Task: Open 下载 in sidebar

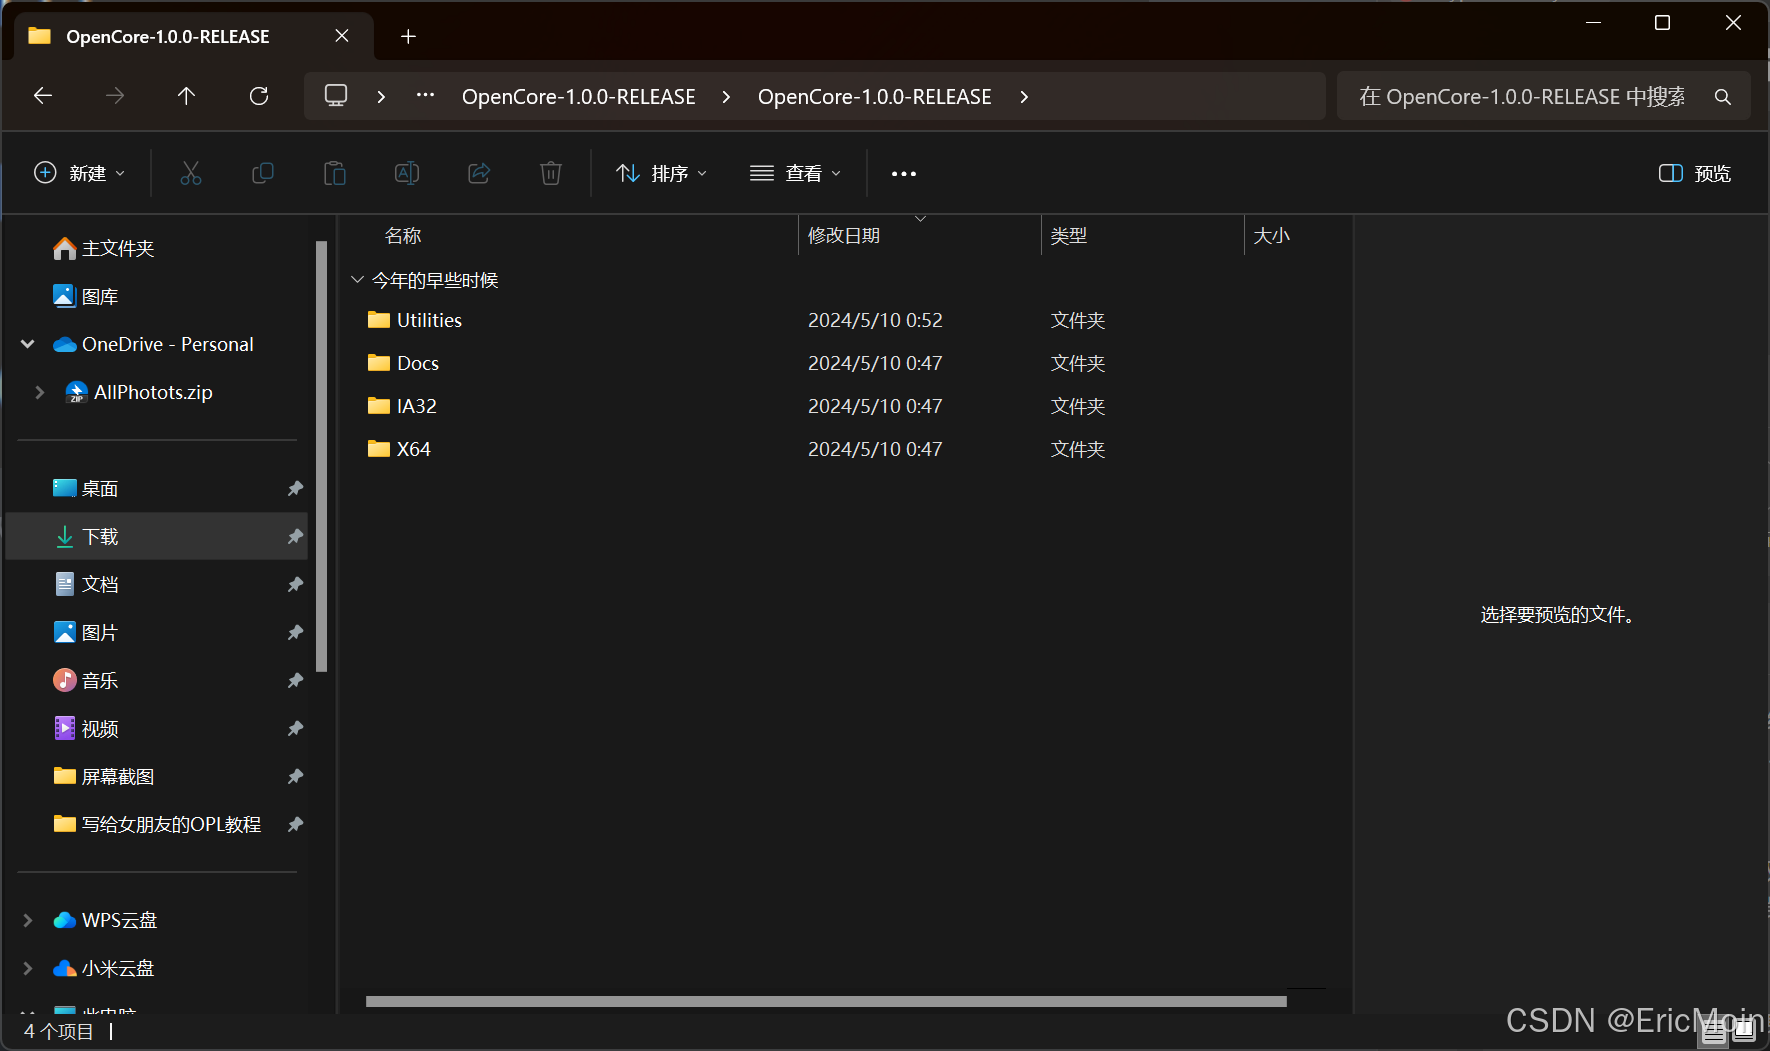Action: (x=100, y=536)
